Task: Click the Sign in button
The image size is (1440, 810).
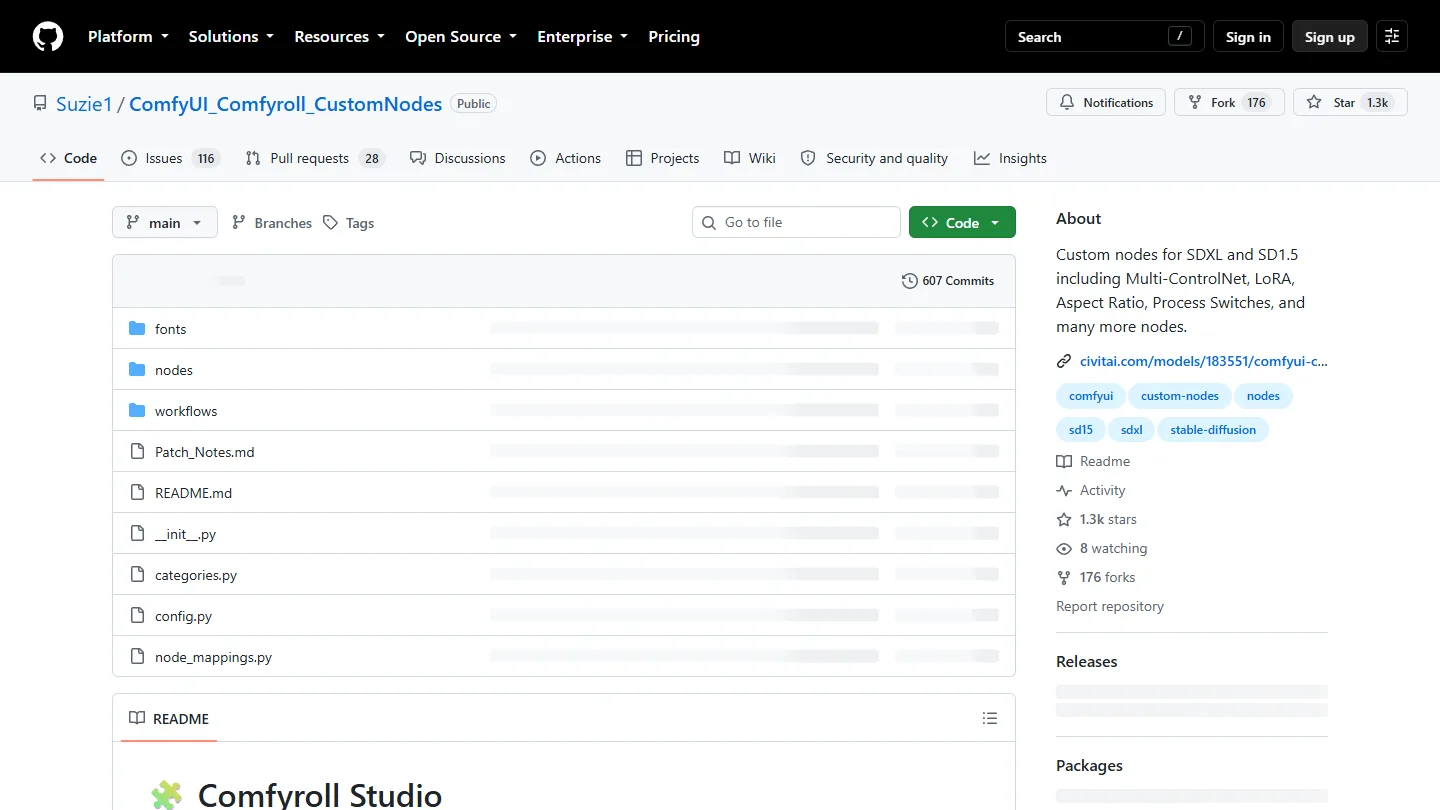Action: tap(1248, 37)
